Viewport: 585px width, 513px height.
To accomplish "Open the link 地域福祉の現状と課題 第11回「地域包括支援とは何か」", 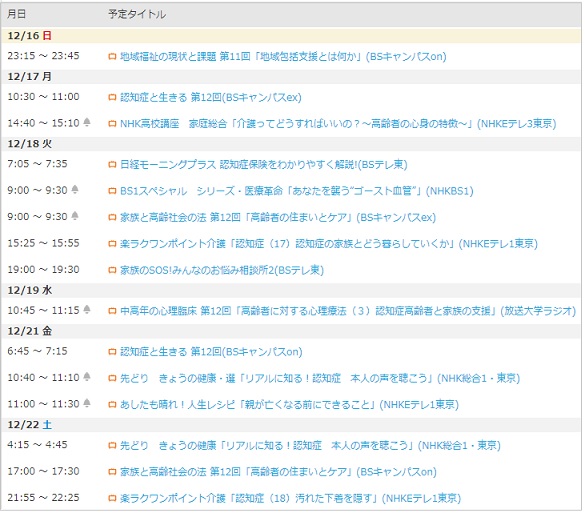I will [283, 57].
